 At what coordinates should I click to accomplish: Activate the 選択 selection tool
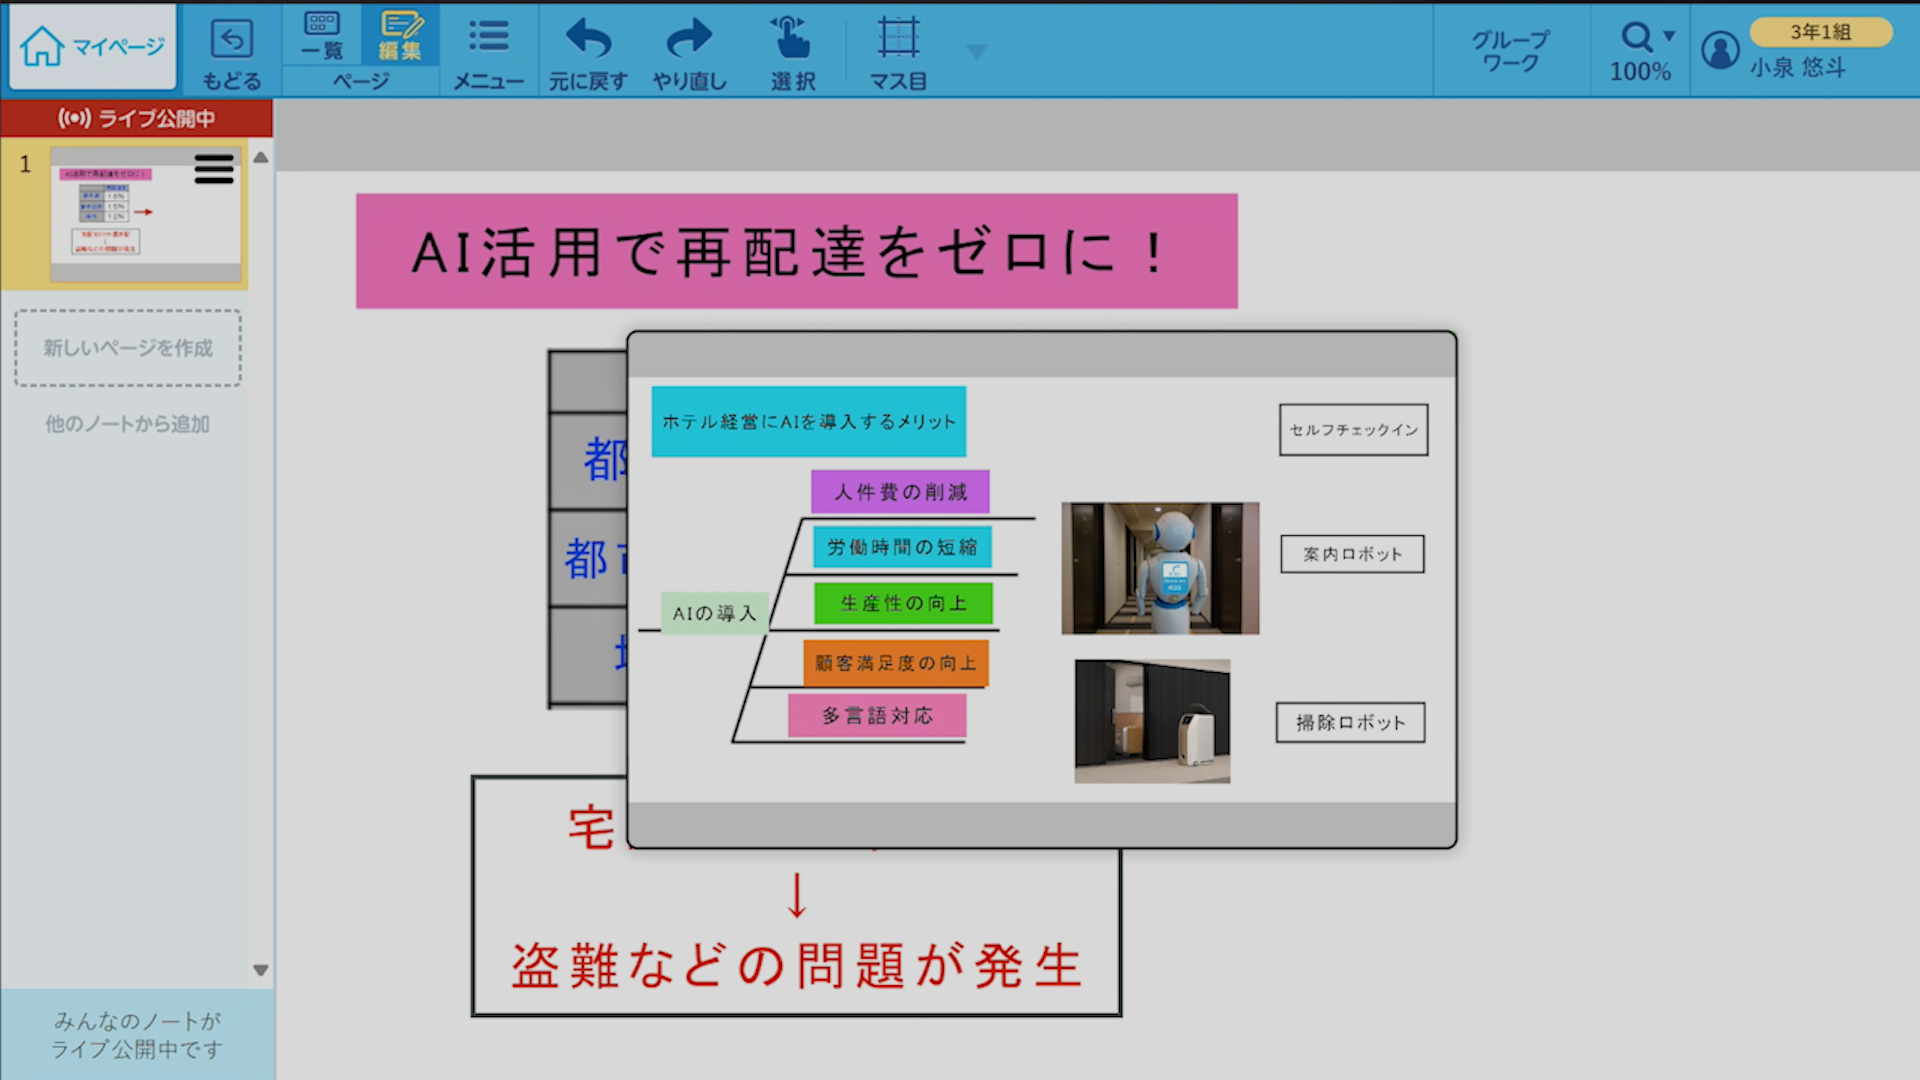793,41
